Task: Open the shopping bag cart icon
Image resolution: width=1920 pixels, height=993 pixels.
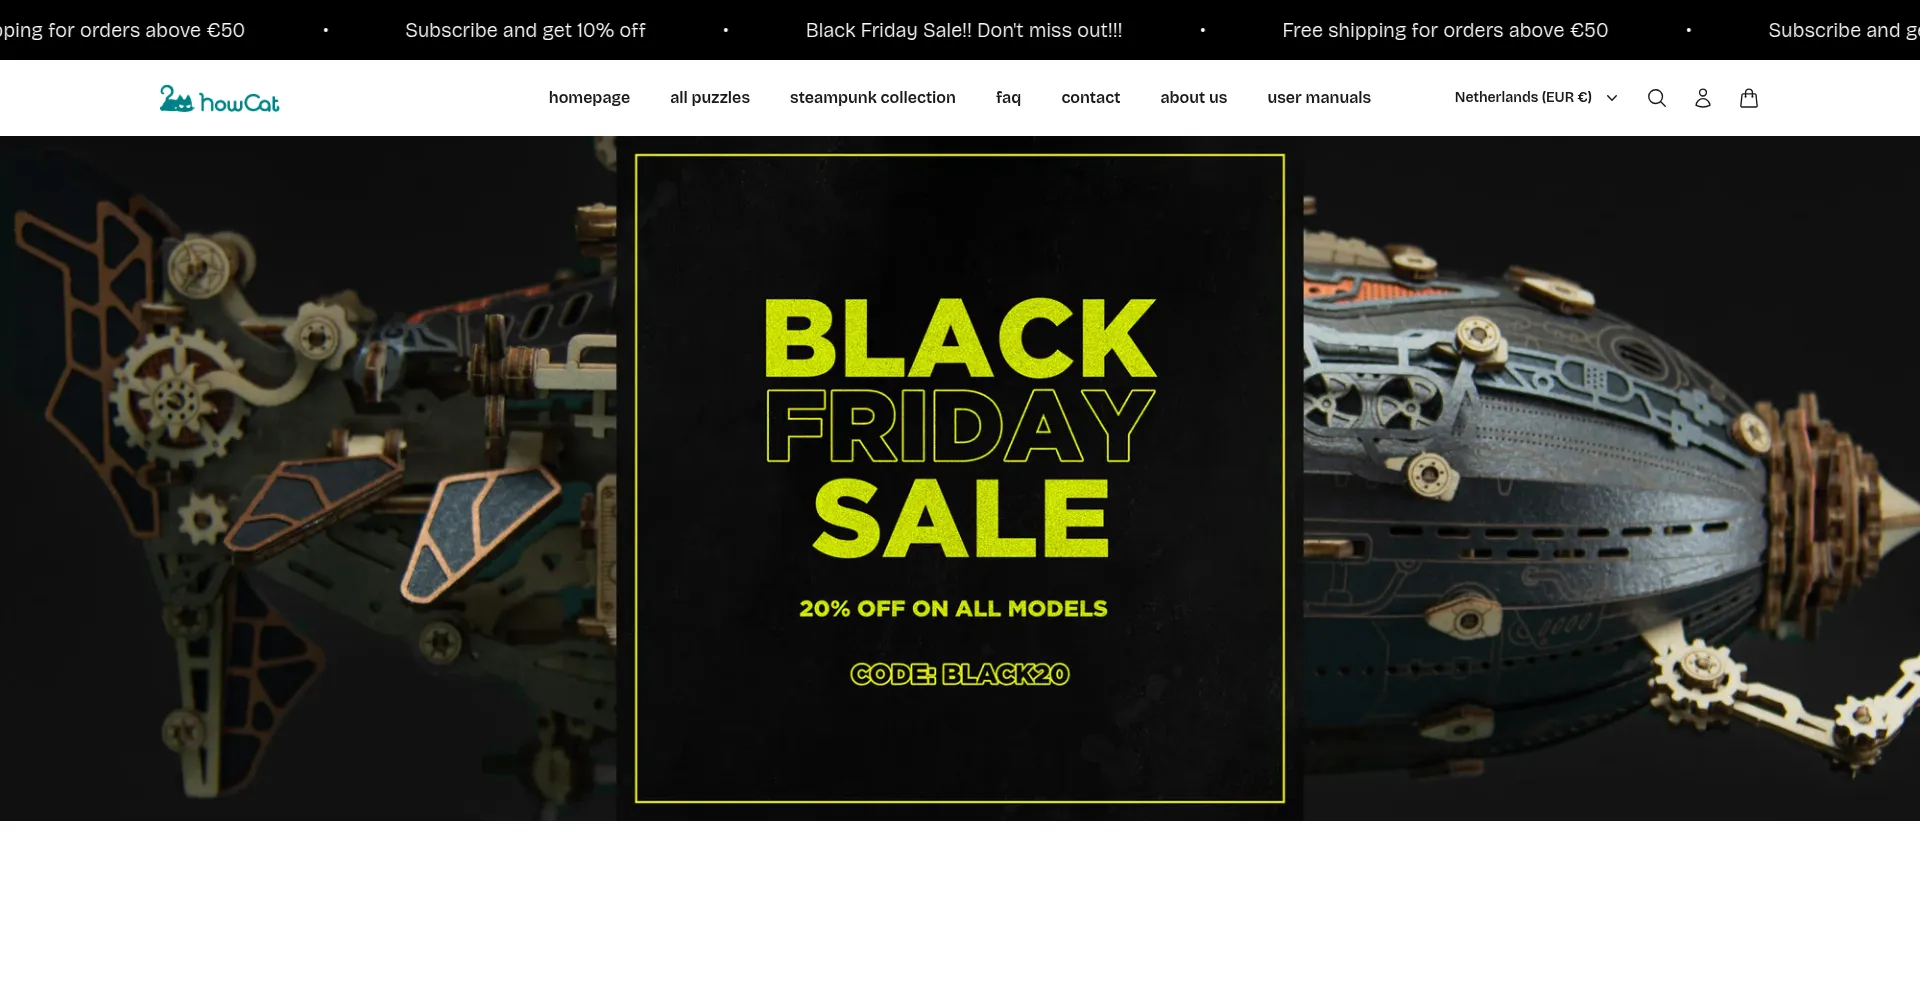Action: (x=1748, y=98)
